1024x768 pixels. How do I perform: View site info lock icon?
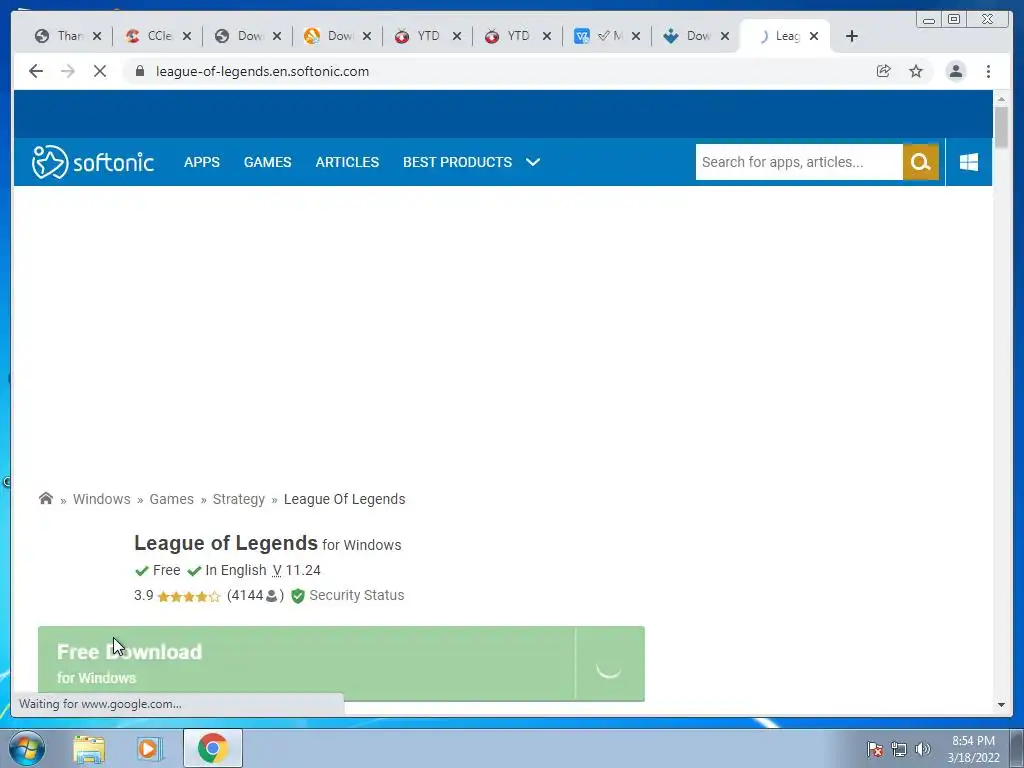tap(140, 71)
